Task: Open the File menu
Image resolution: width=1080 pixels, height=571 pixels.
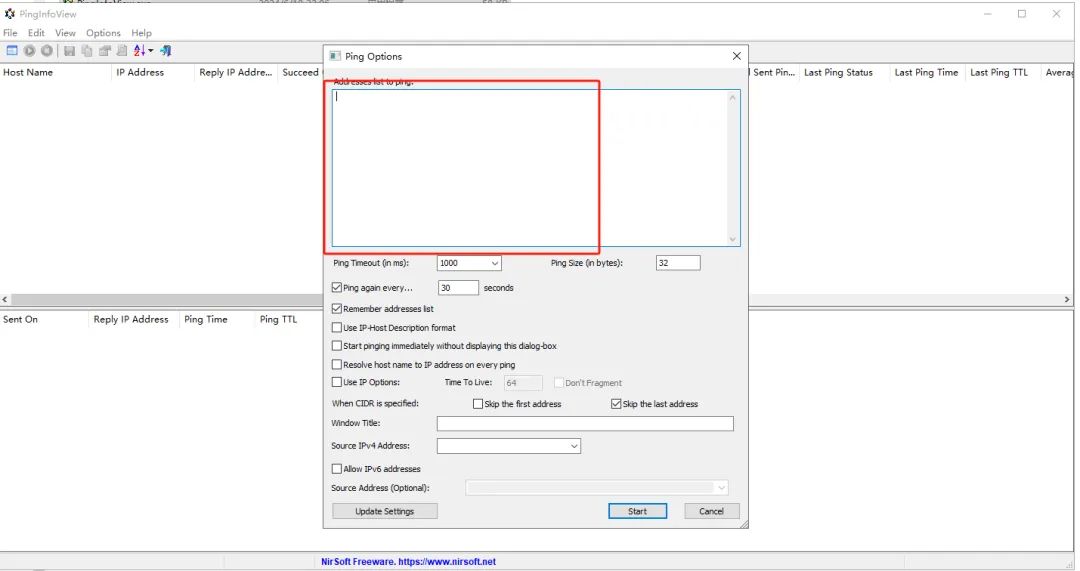Action: [x=10, y=33]
